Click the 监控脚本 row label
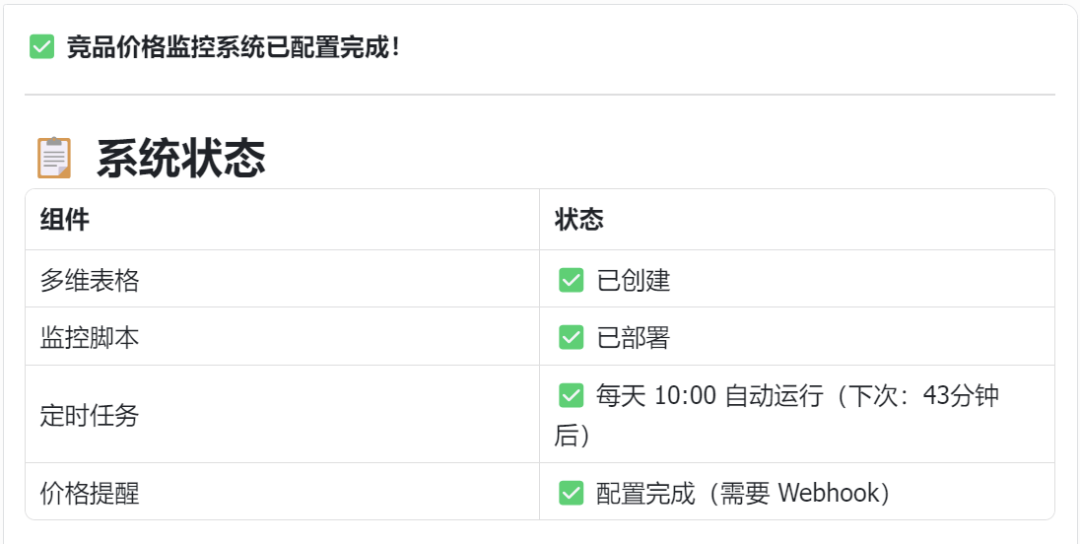The image size is (1080, 544). [x=89, y=338]
